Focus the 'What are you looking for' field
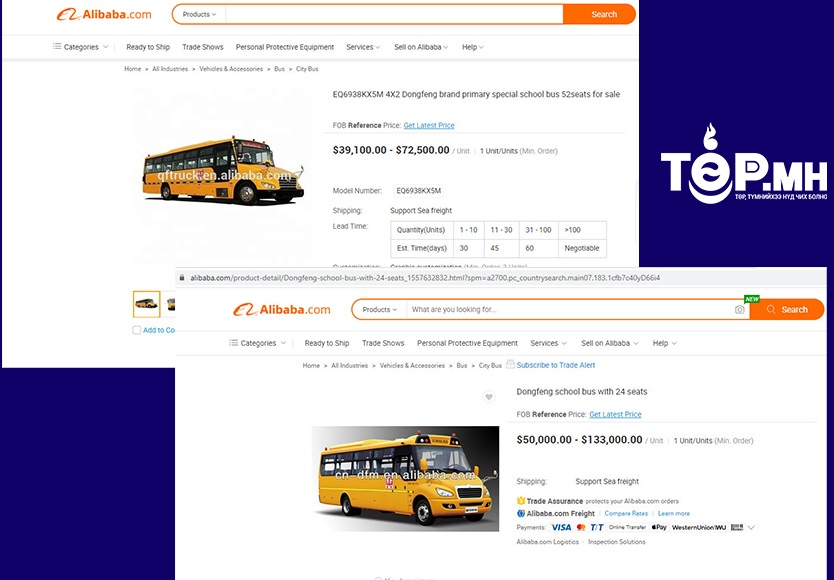The image size is (834, 580). (569, 310)
